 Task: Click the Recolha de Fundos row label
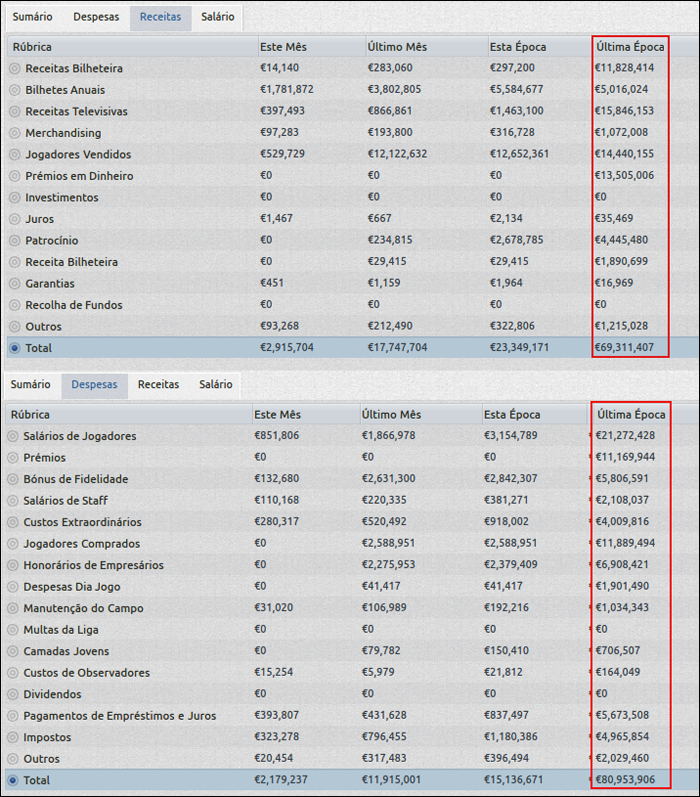pyautogui.click(x=69, y=304)
